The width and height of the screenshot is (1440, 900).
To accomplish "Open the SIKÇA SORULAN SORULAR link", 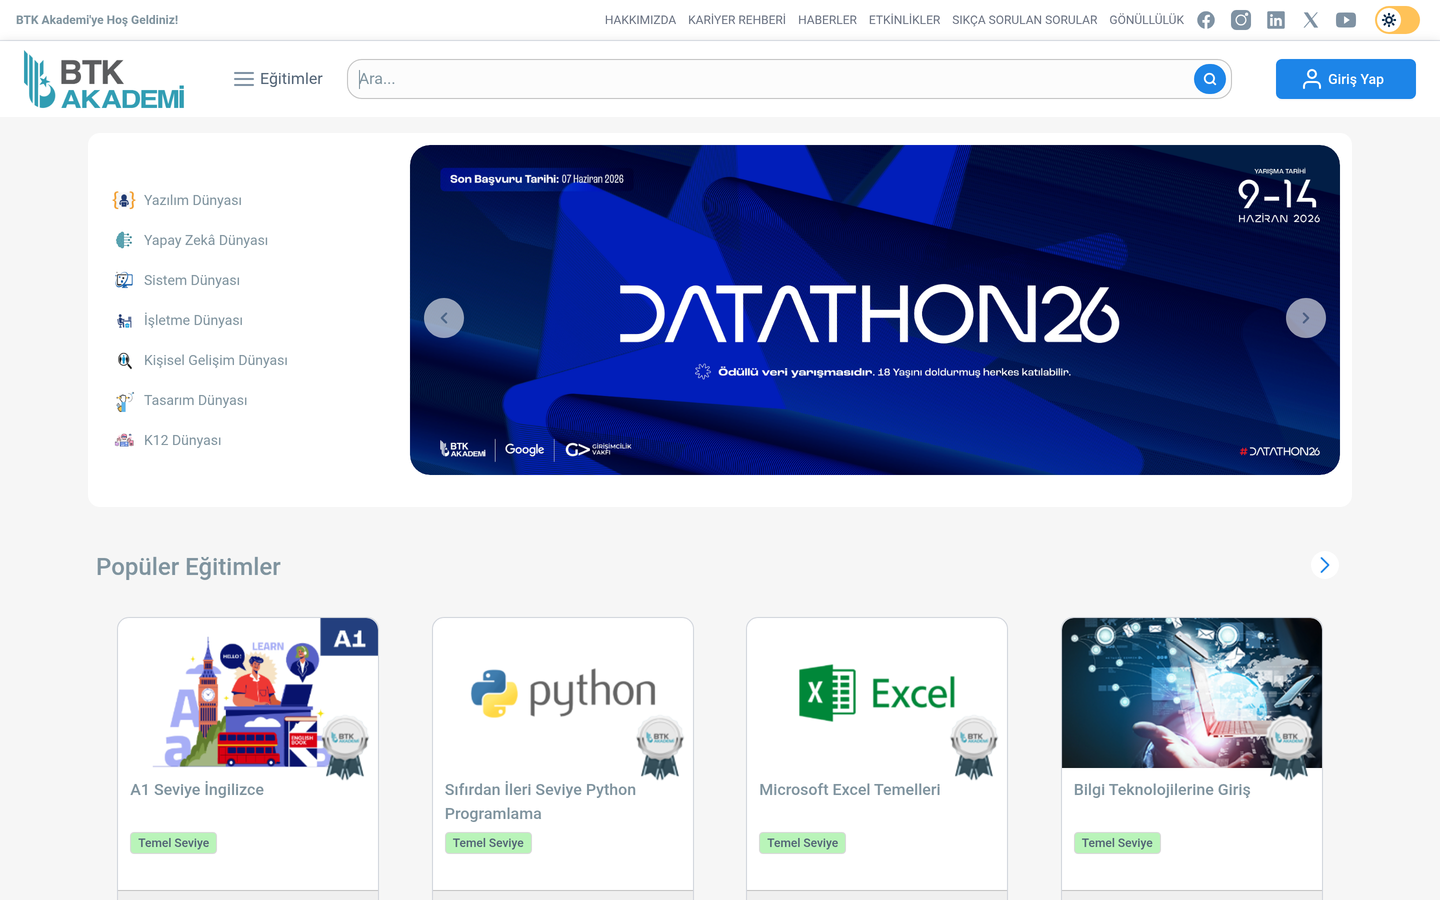I will [x=1024, y=20].
